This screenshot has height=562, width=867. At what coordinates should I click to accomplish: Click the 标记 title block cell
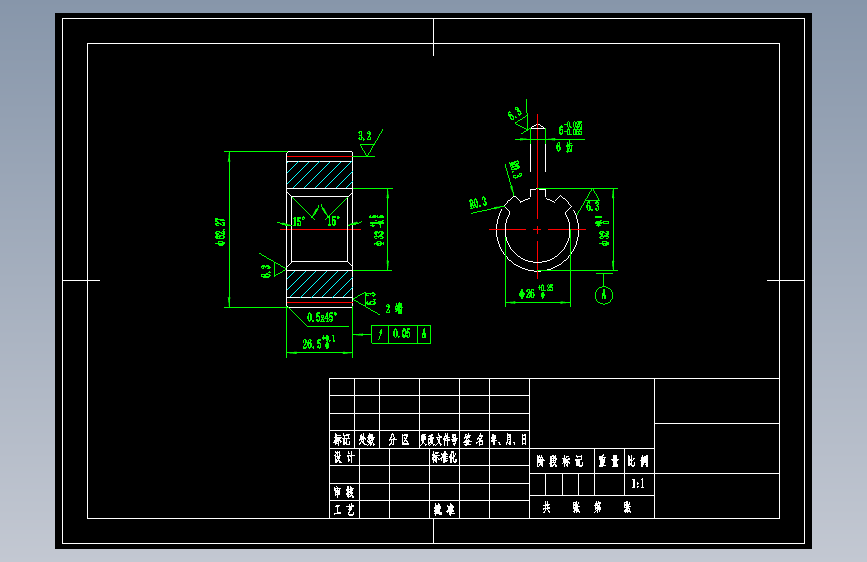click(342, 440)
